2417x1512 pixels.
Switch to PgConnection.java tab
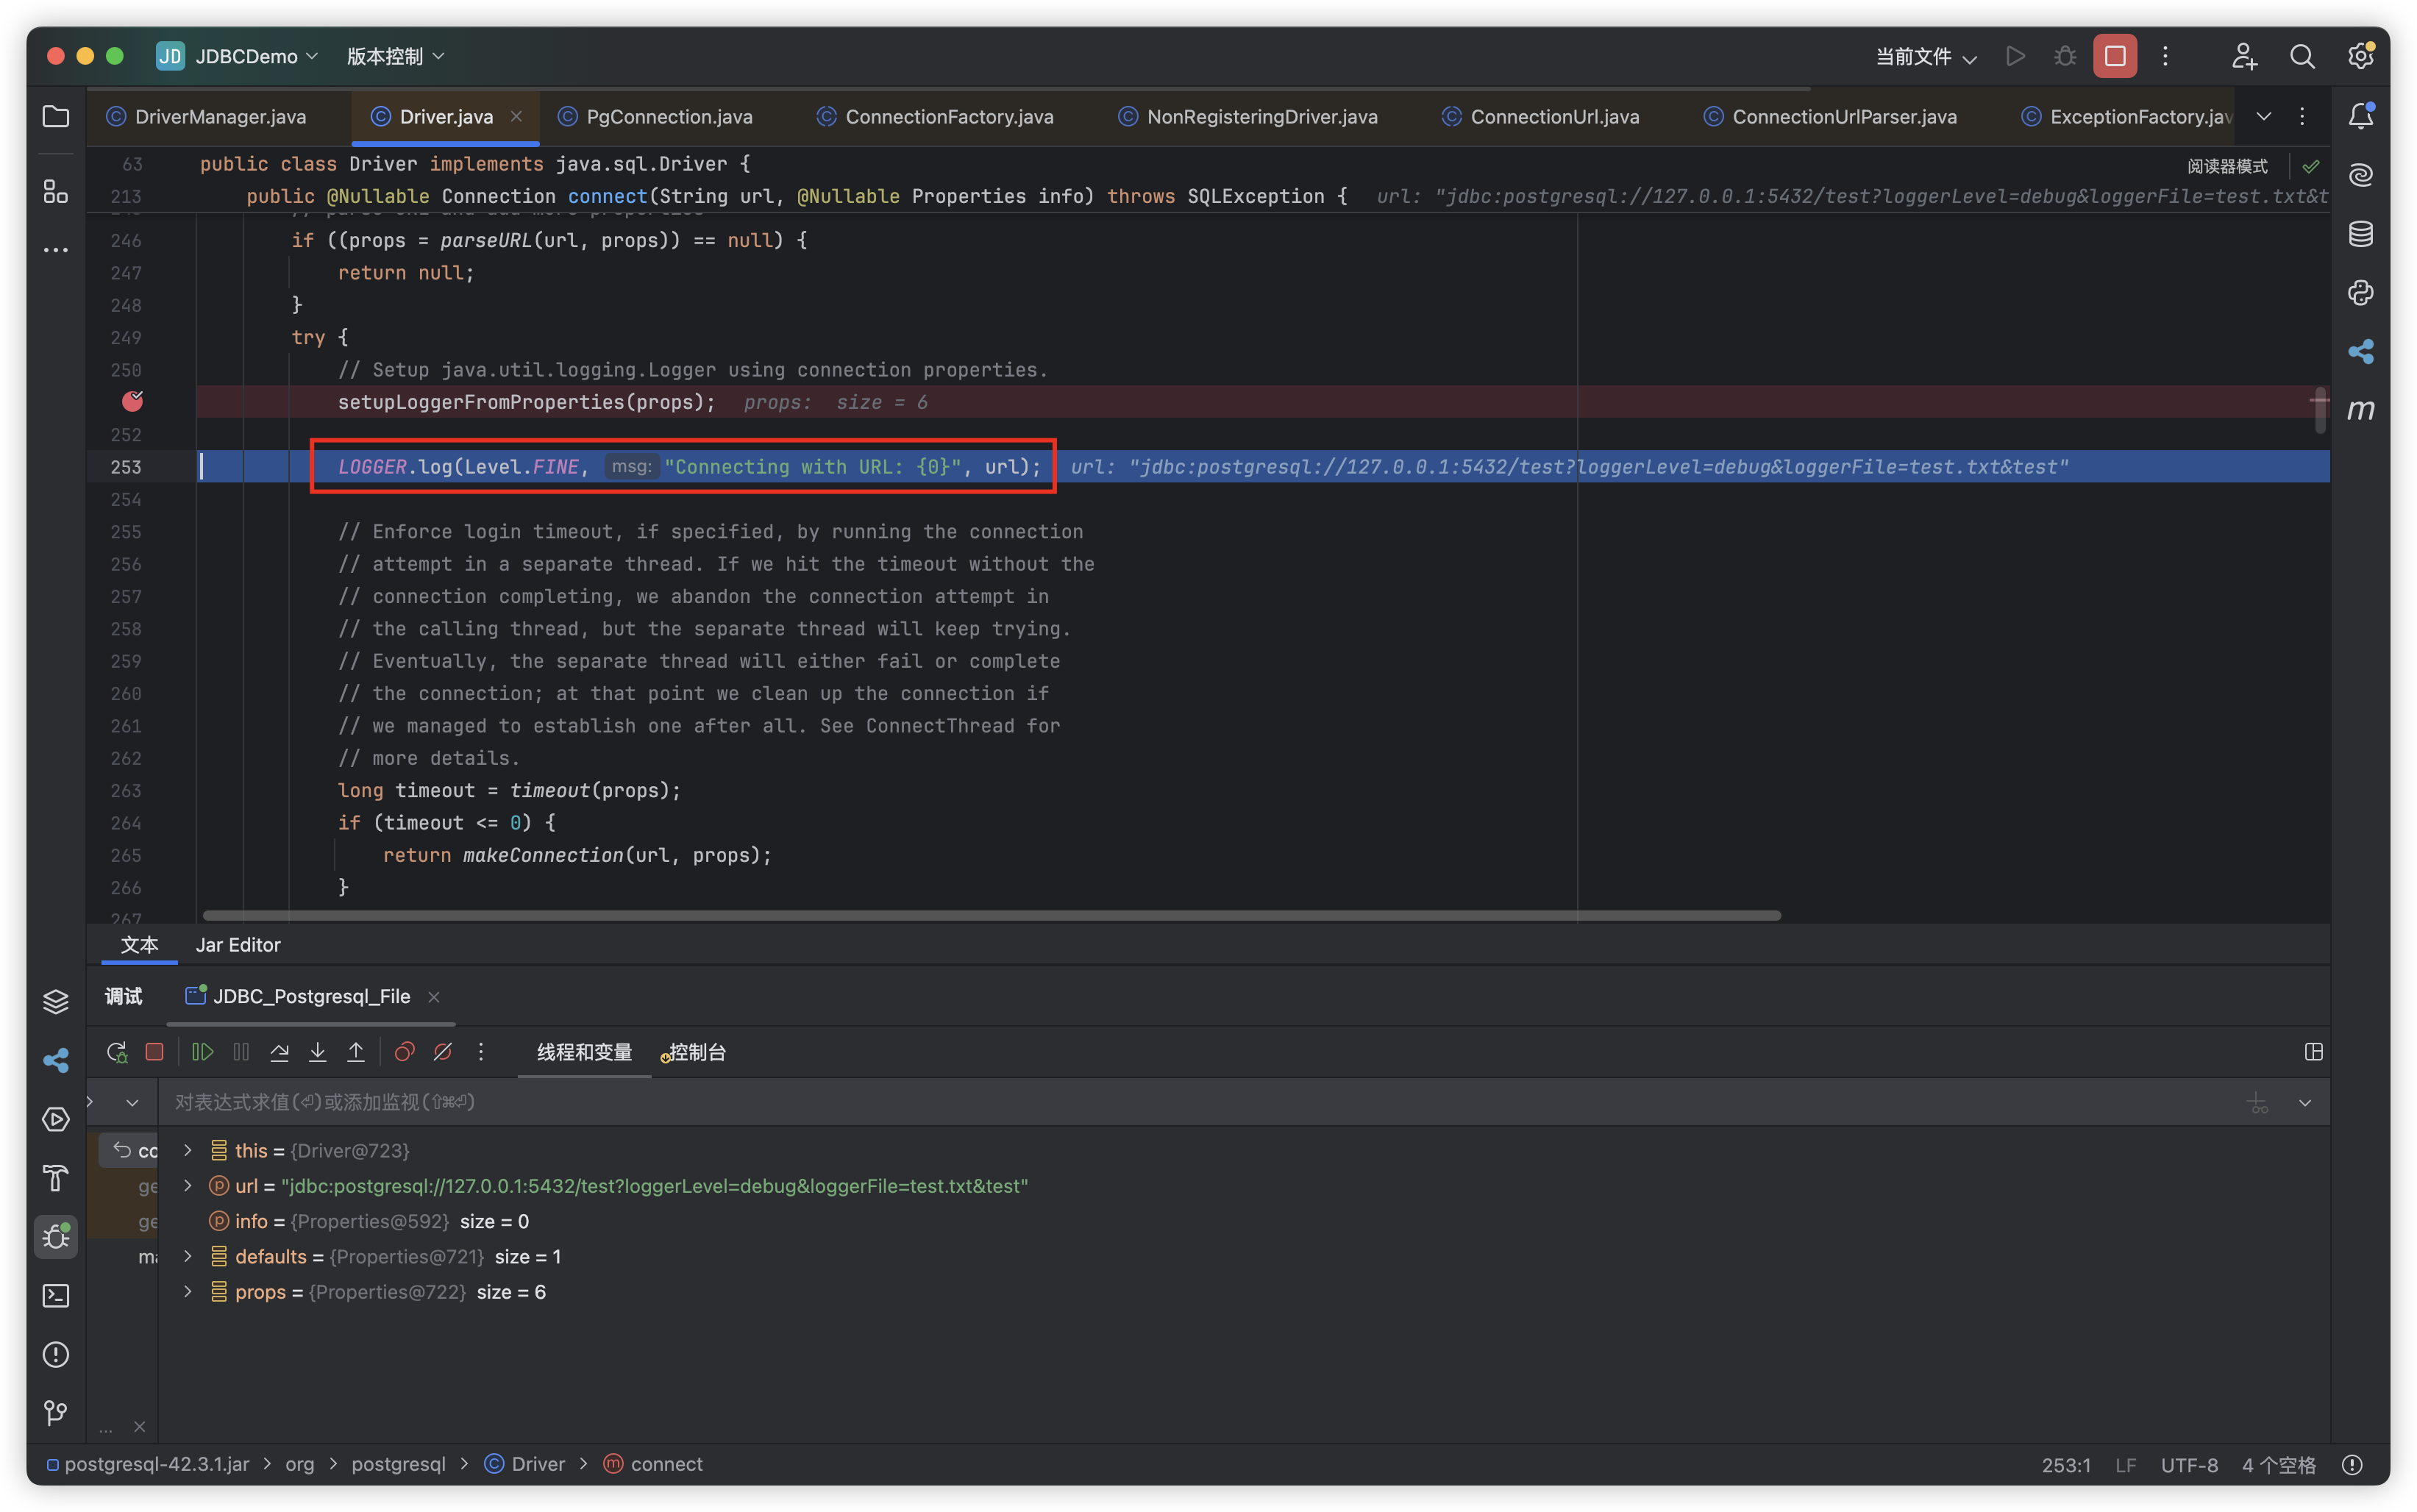[655, 117]
